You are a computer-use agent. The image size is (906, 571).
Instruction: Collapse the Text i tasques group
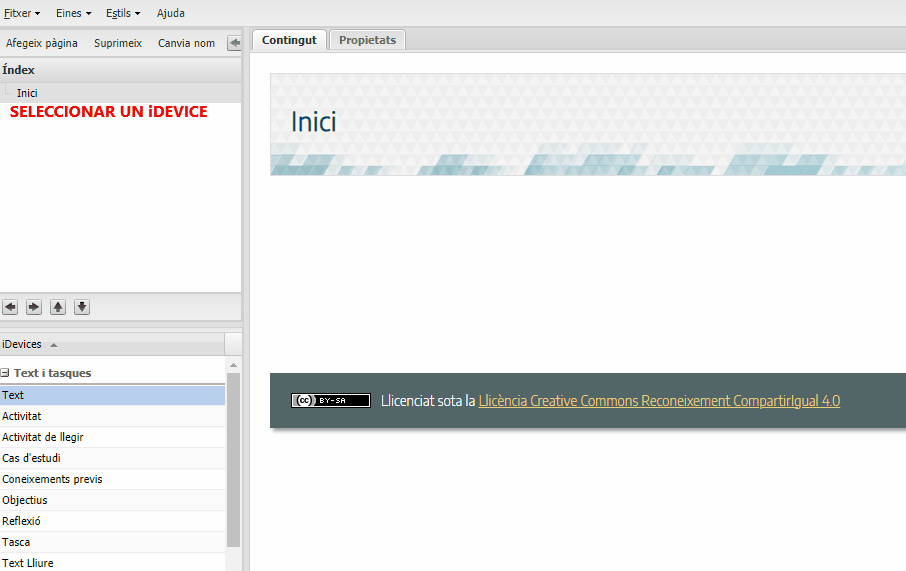pyautogui.click(x=5, y=373)
